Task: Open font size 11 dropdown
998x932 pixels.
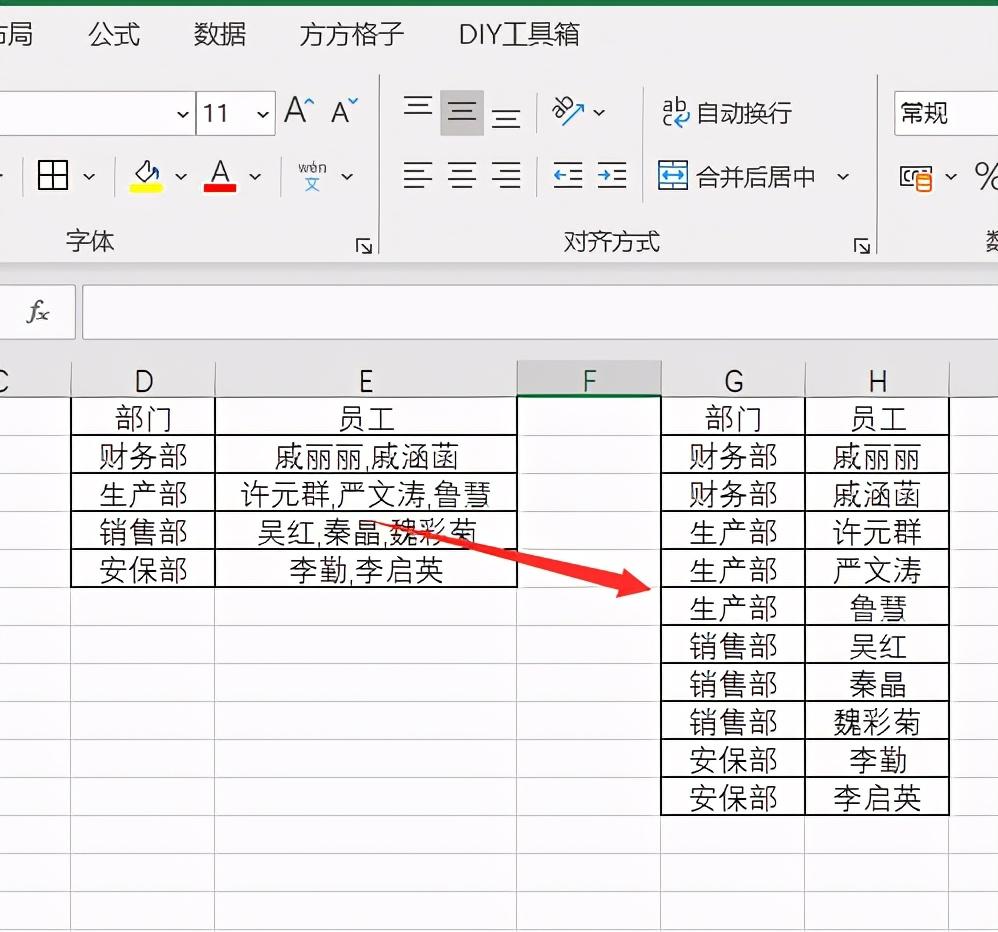Action: point(262,115)
